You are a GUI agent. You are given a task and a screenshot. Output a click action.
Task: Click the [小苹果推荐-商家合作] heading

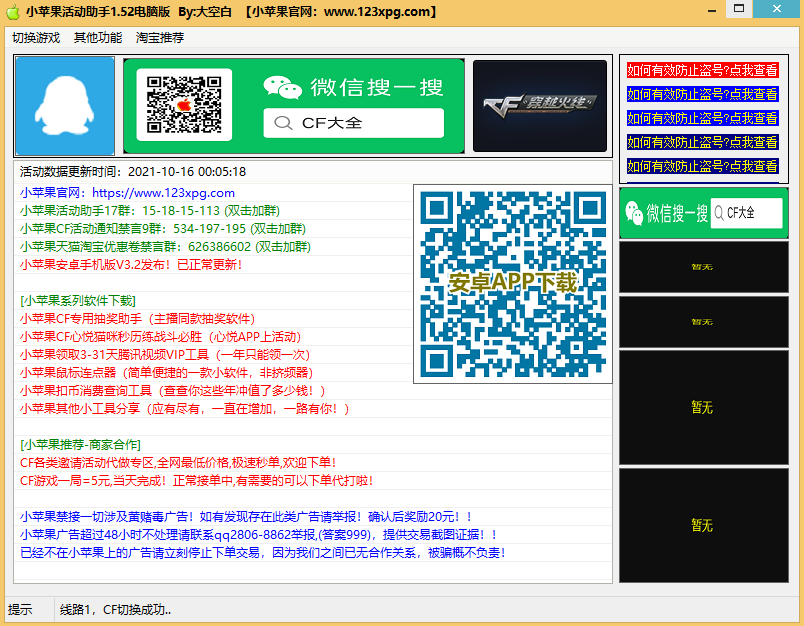click(x=81, y=445)
